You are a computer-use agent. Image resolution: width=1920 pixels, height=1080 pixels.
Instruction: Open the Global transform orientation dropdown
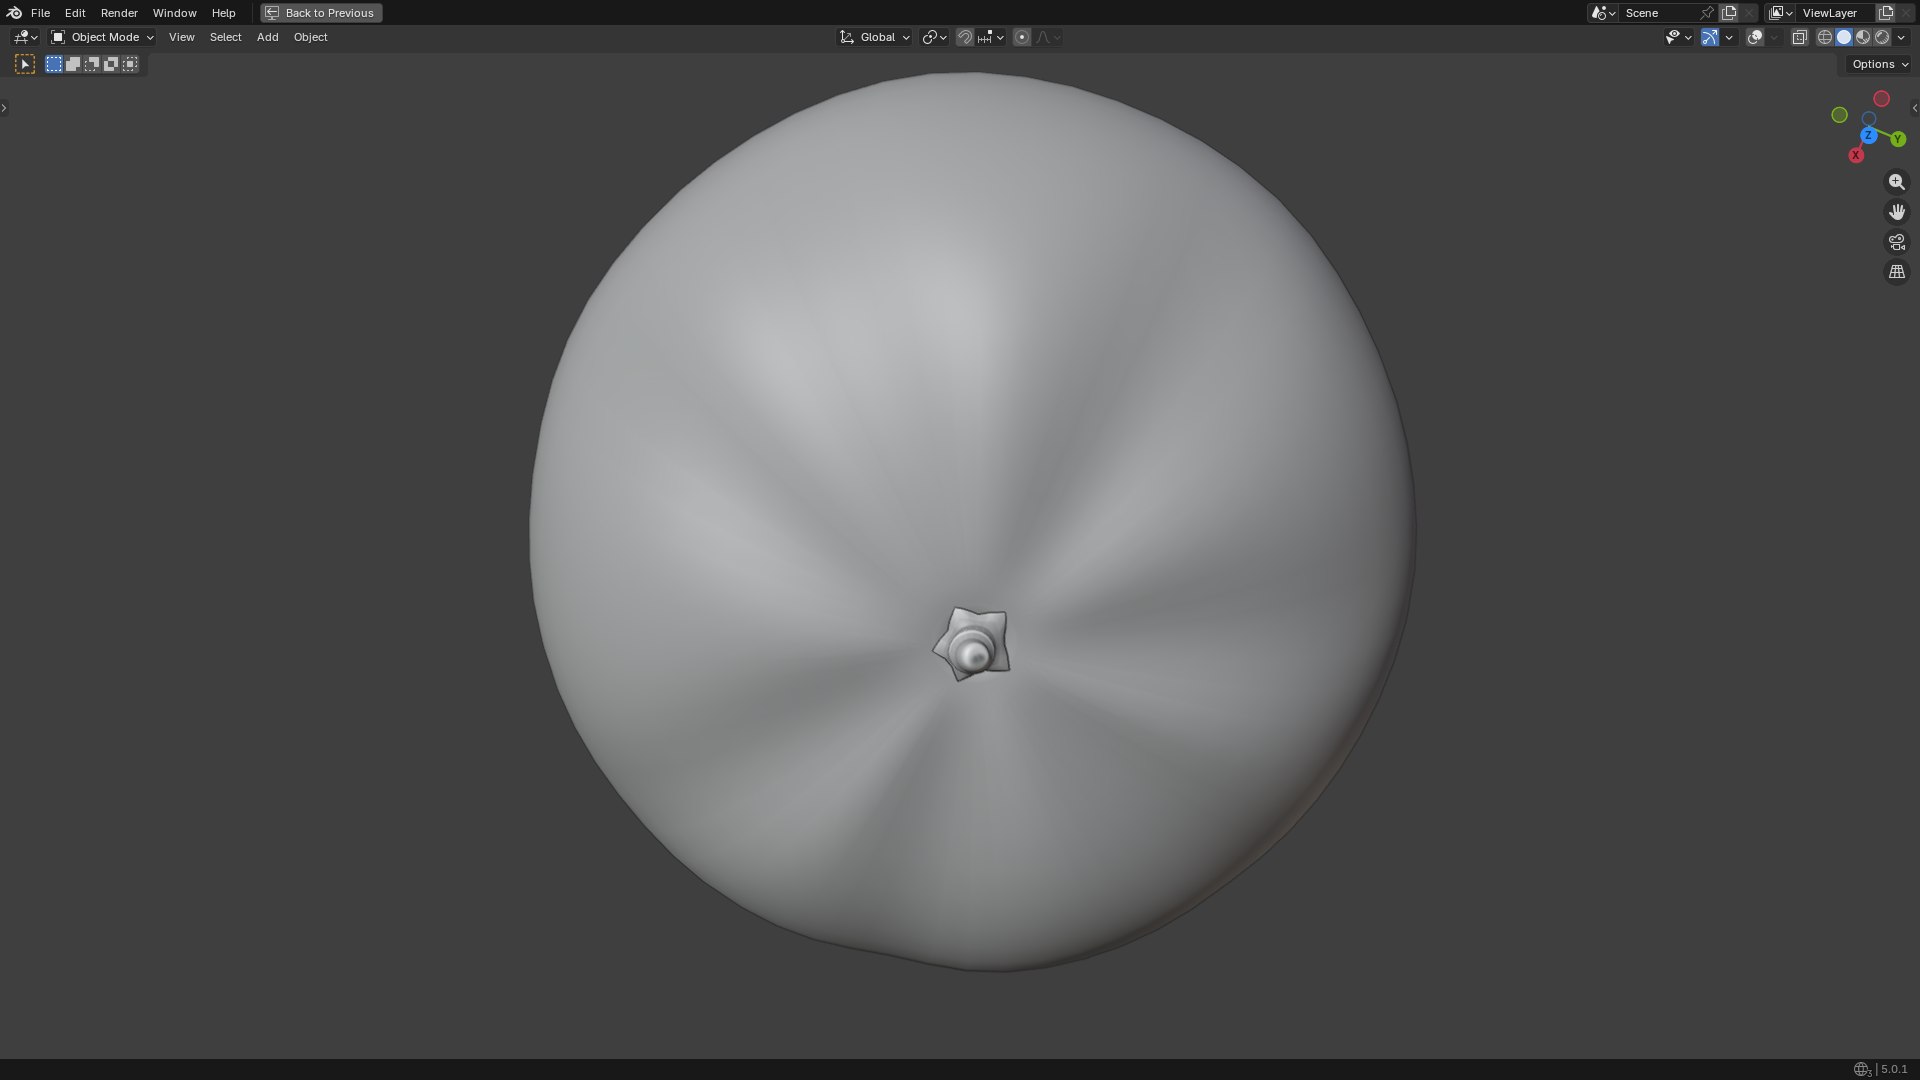(x=874, y=37)
